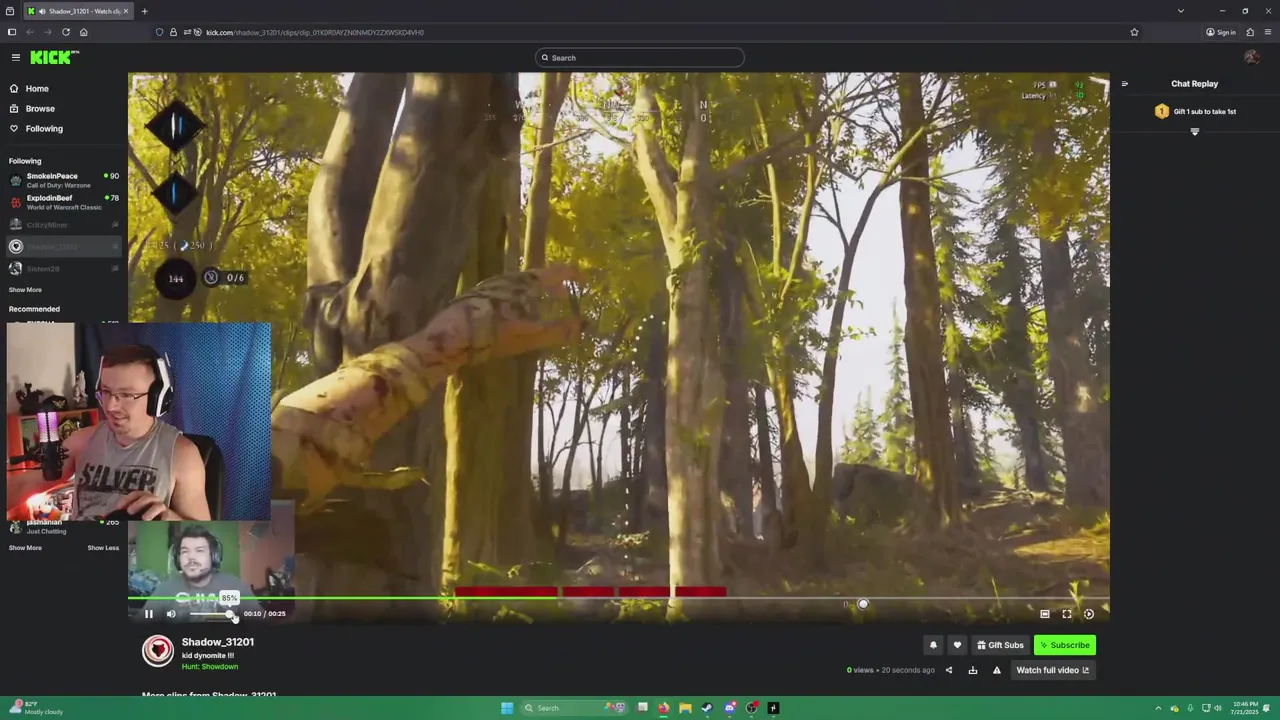Enter fullscreen mode in the player
Viewport: 1280px width, 720px height.
[1067, 614]
